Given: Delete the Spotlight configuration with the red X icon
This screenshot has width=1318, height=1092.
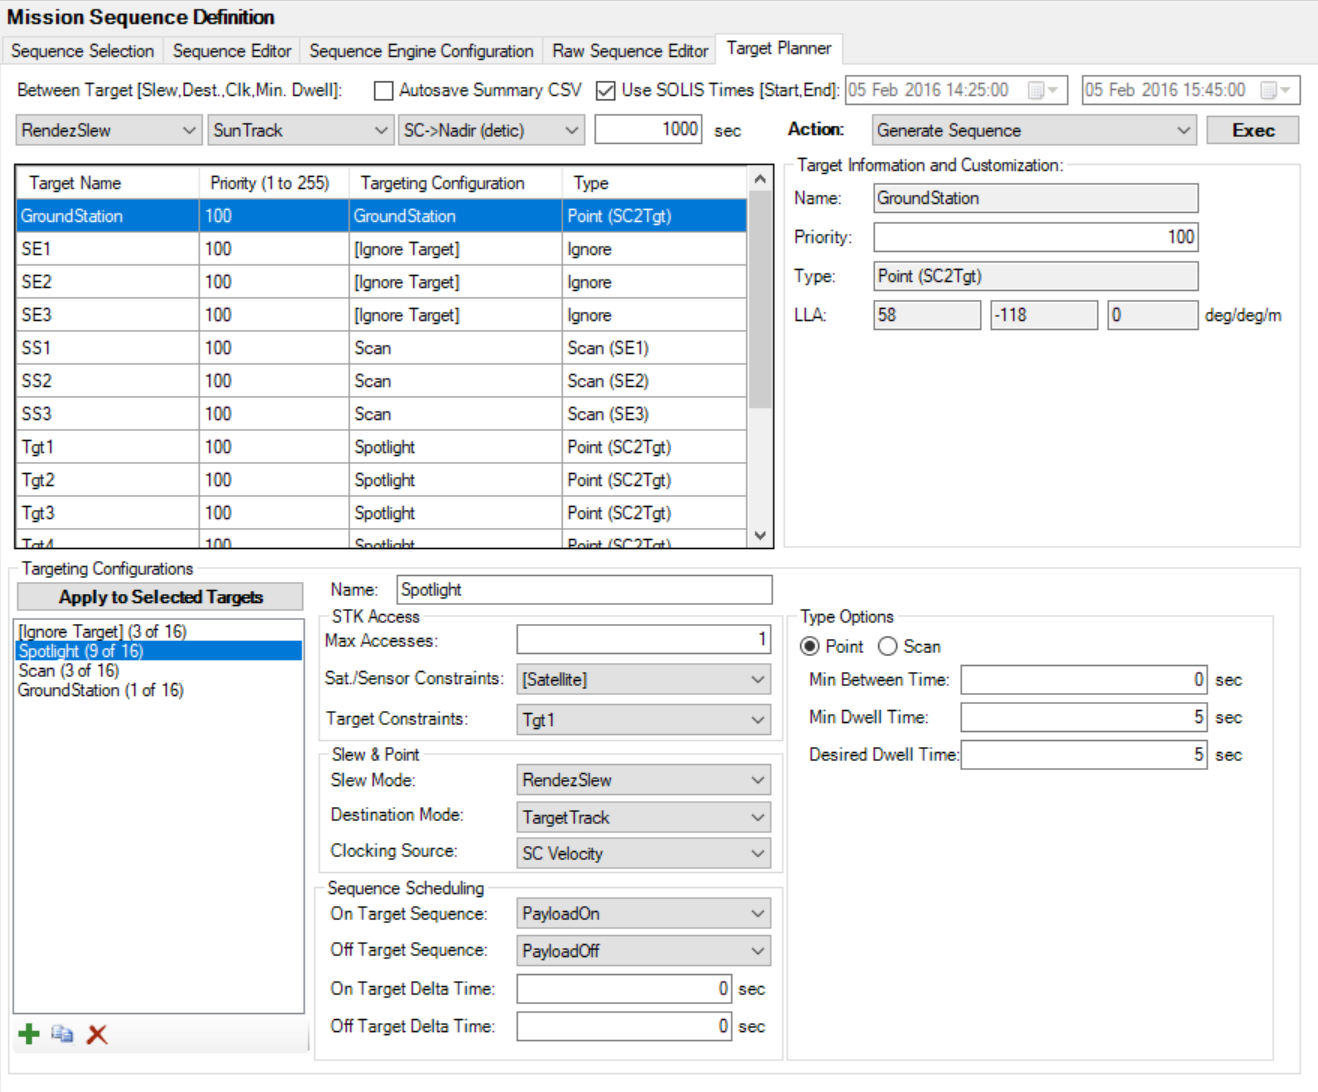Looking at the screenshot, I should [95, 1034].
